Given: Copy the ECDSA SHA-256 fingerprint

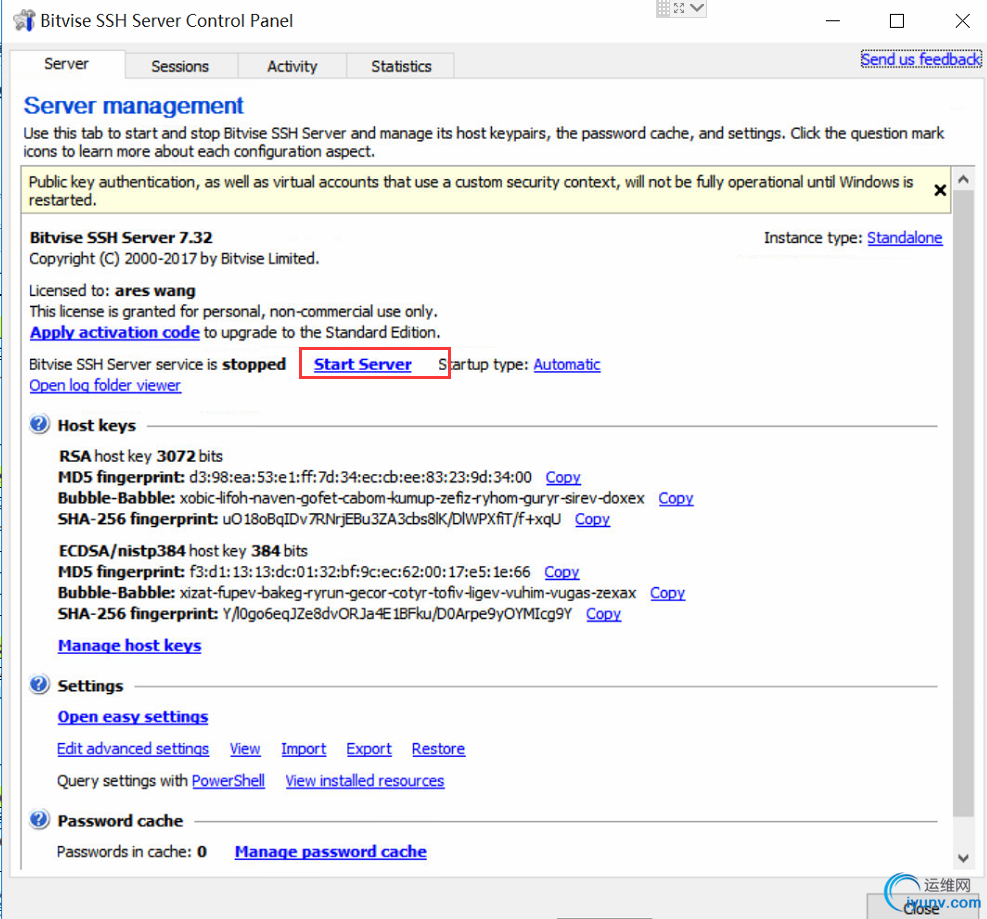Looking at the screenshot, I should pyautogui.click(x=603, y=614).
